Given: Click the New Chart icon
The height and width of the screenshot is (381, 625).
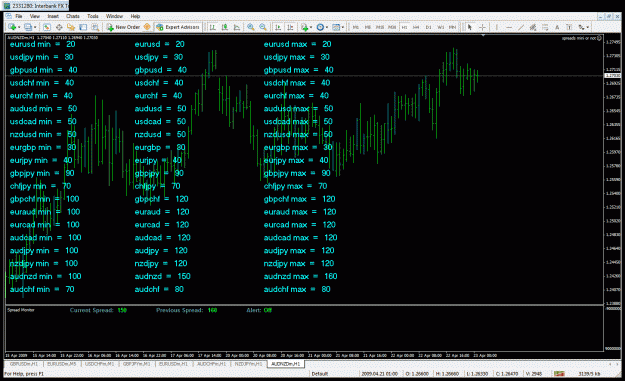Looking at the screenshot, I should 12,27.
